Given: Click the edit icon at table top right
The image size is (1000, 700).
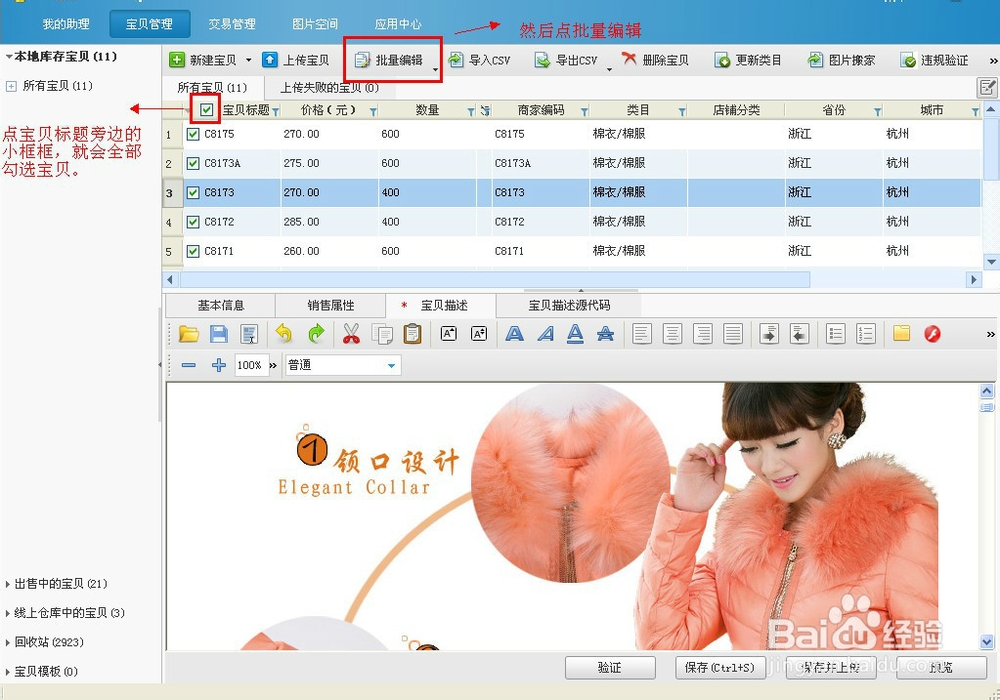Looking at the screenshot, I should click(x=987, y=87).
